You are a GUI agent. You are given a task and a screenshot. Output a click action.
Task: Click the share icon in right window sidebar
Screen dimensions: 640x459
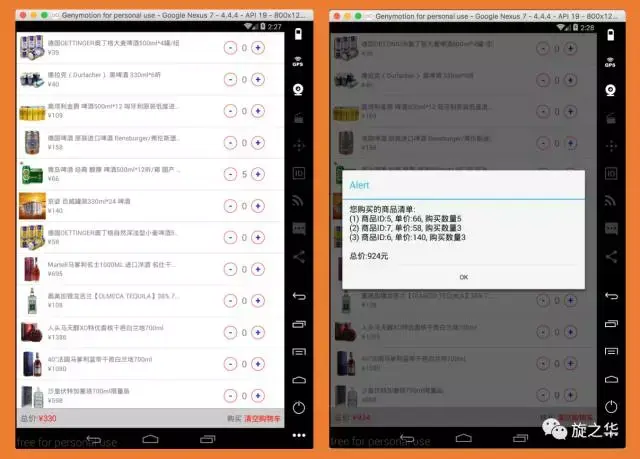click(x=611, y=257)
